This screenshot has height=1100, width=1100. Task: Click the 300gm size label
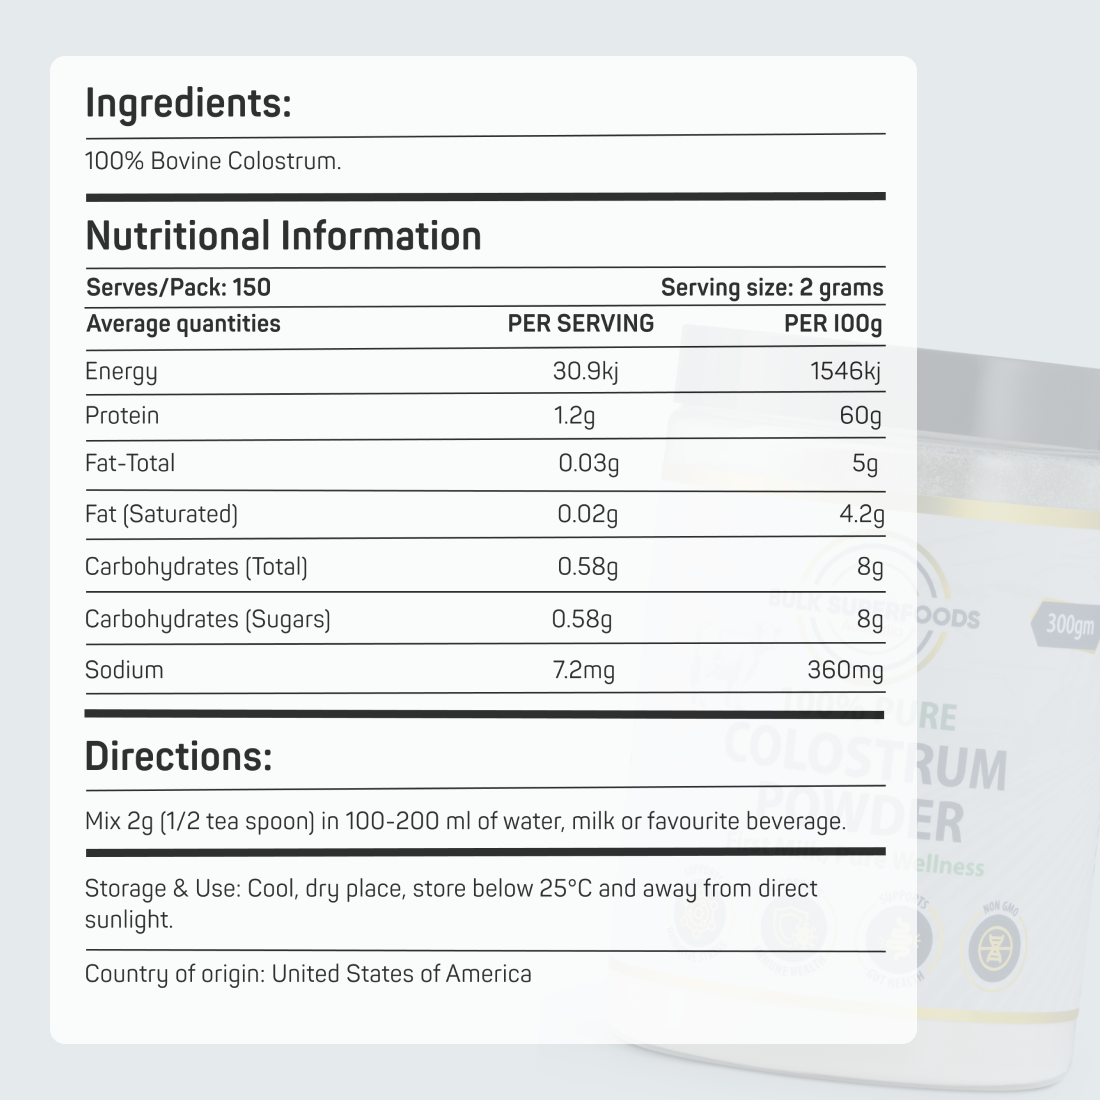coord(1069,624)
